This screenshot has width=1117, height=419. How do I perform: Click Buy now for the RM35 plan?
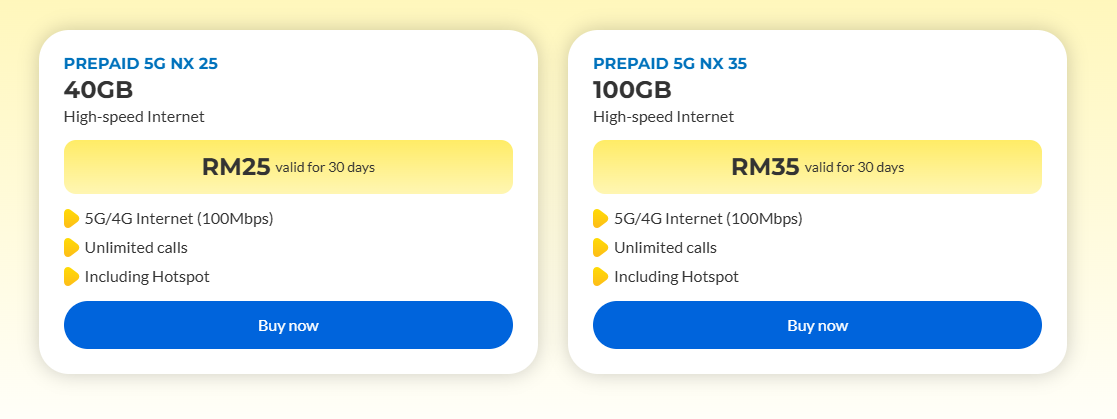click(817, 325)
